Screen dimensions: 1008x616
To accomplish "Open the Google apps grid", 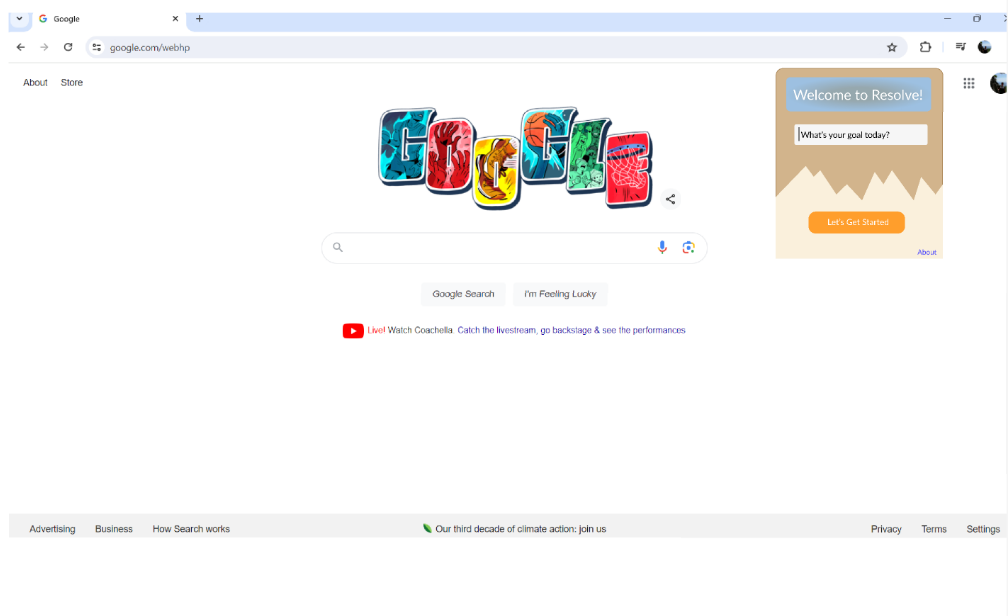I will [969, 83].
